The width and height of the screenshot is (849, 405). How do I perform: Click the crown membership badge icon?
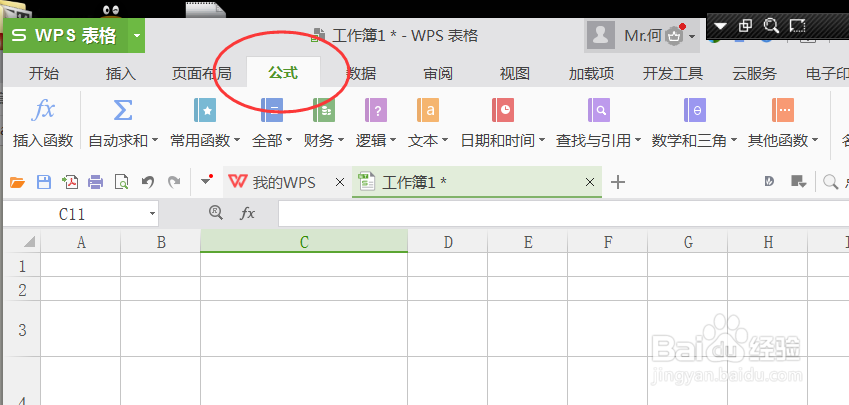pos(675,36)
